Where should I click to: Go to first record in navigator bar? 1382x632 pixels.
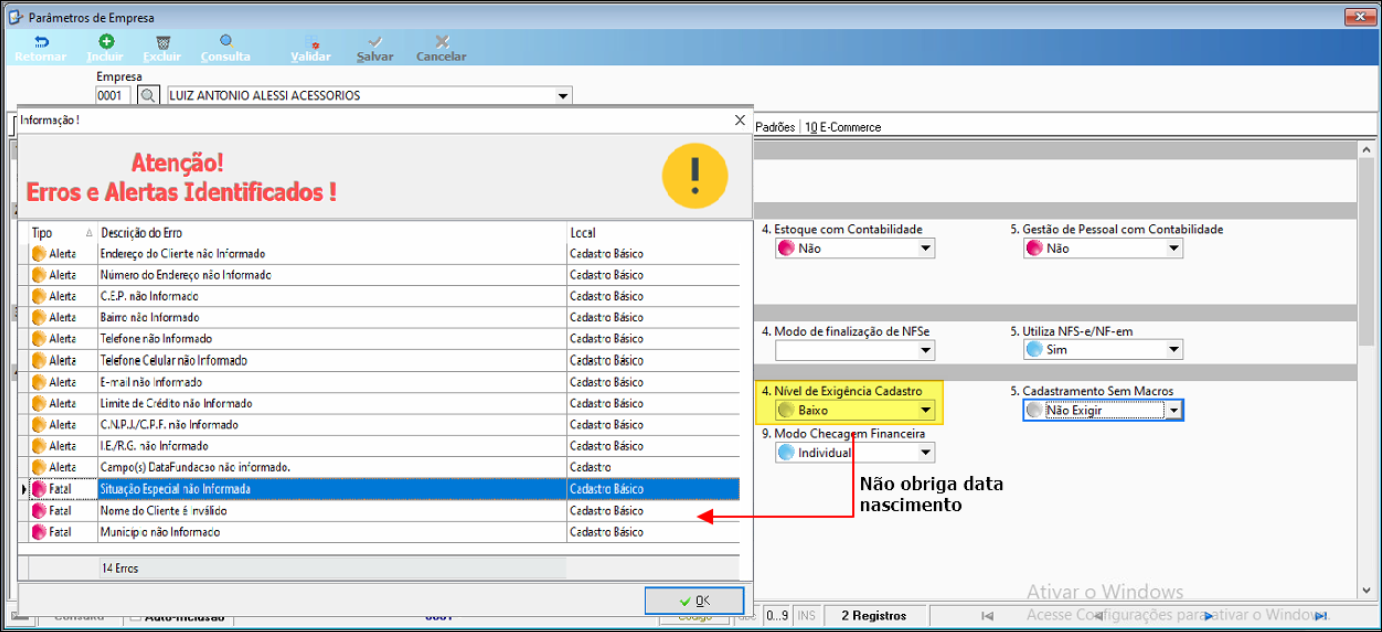(x=988, y=616)
